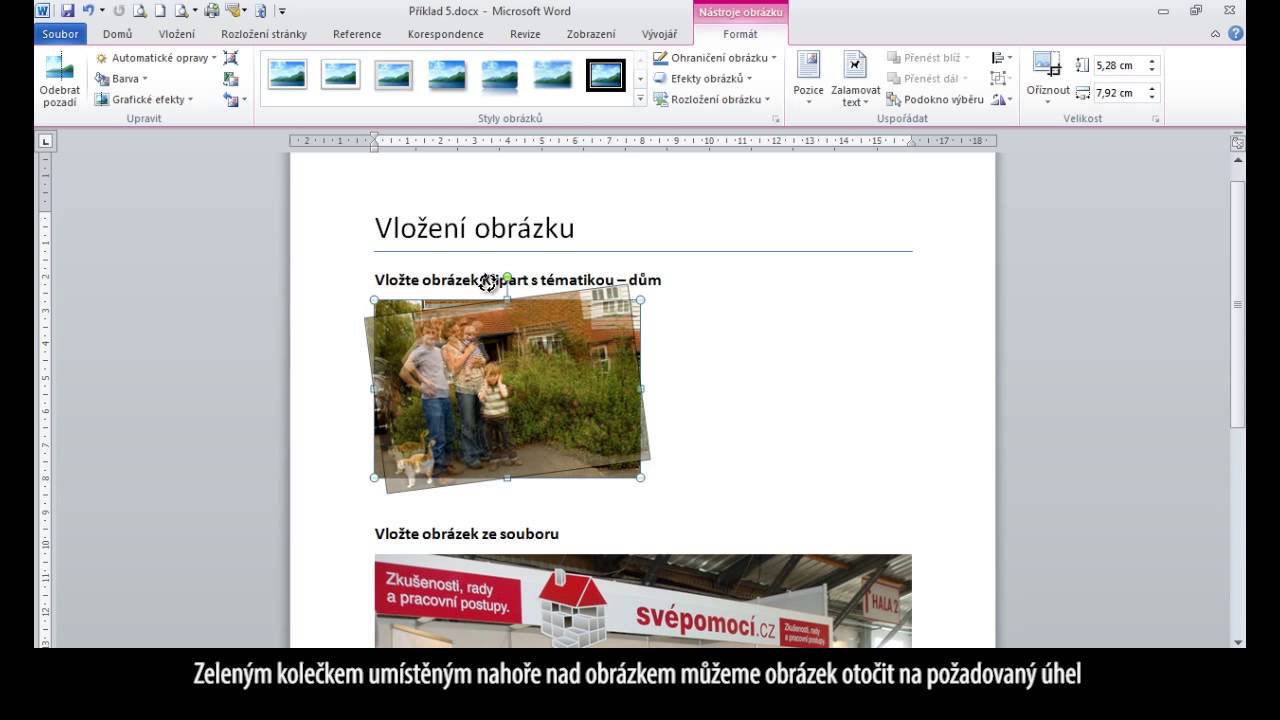Open the Revize tab

pyautogui.click(x=525, y=34)
